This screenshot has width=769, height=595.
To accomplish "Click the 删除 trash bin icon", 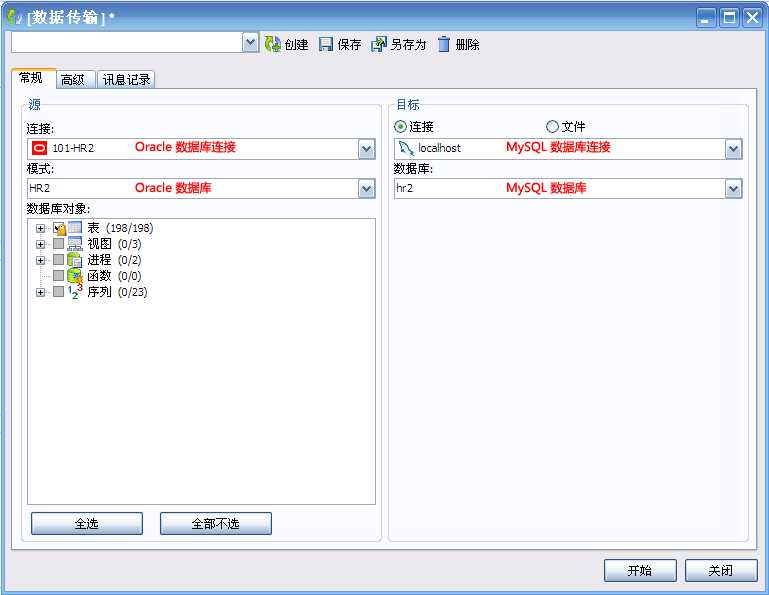I will (443, 44).
